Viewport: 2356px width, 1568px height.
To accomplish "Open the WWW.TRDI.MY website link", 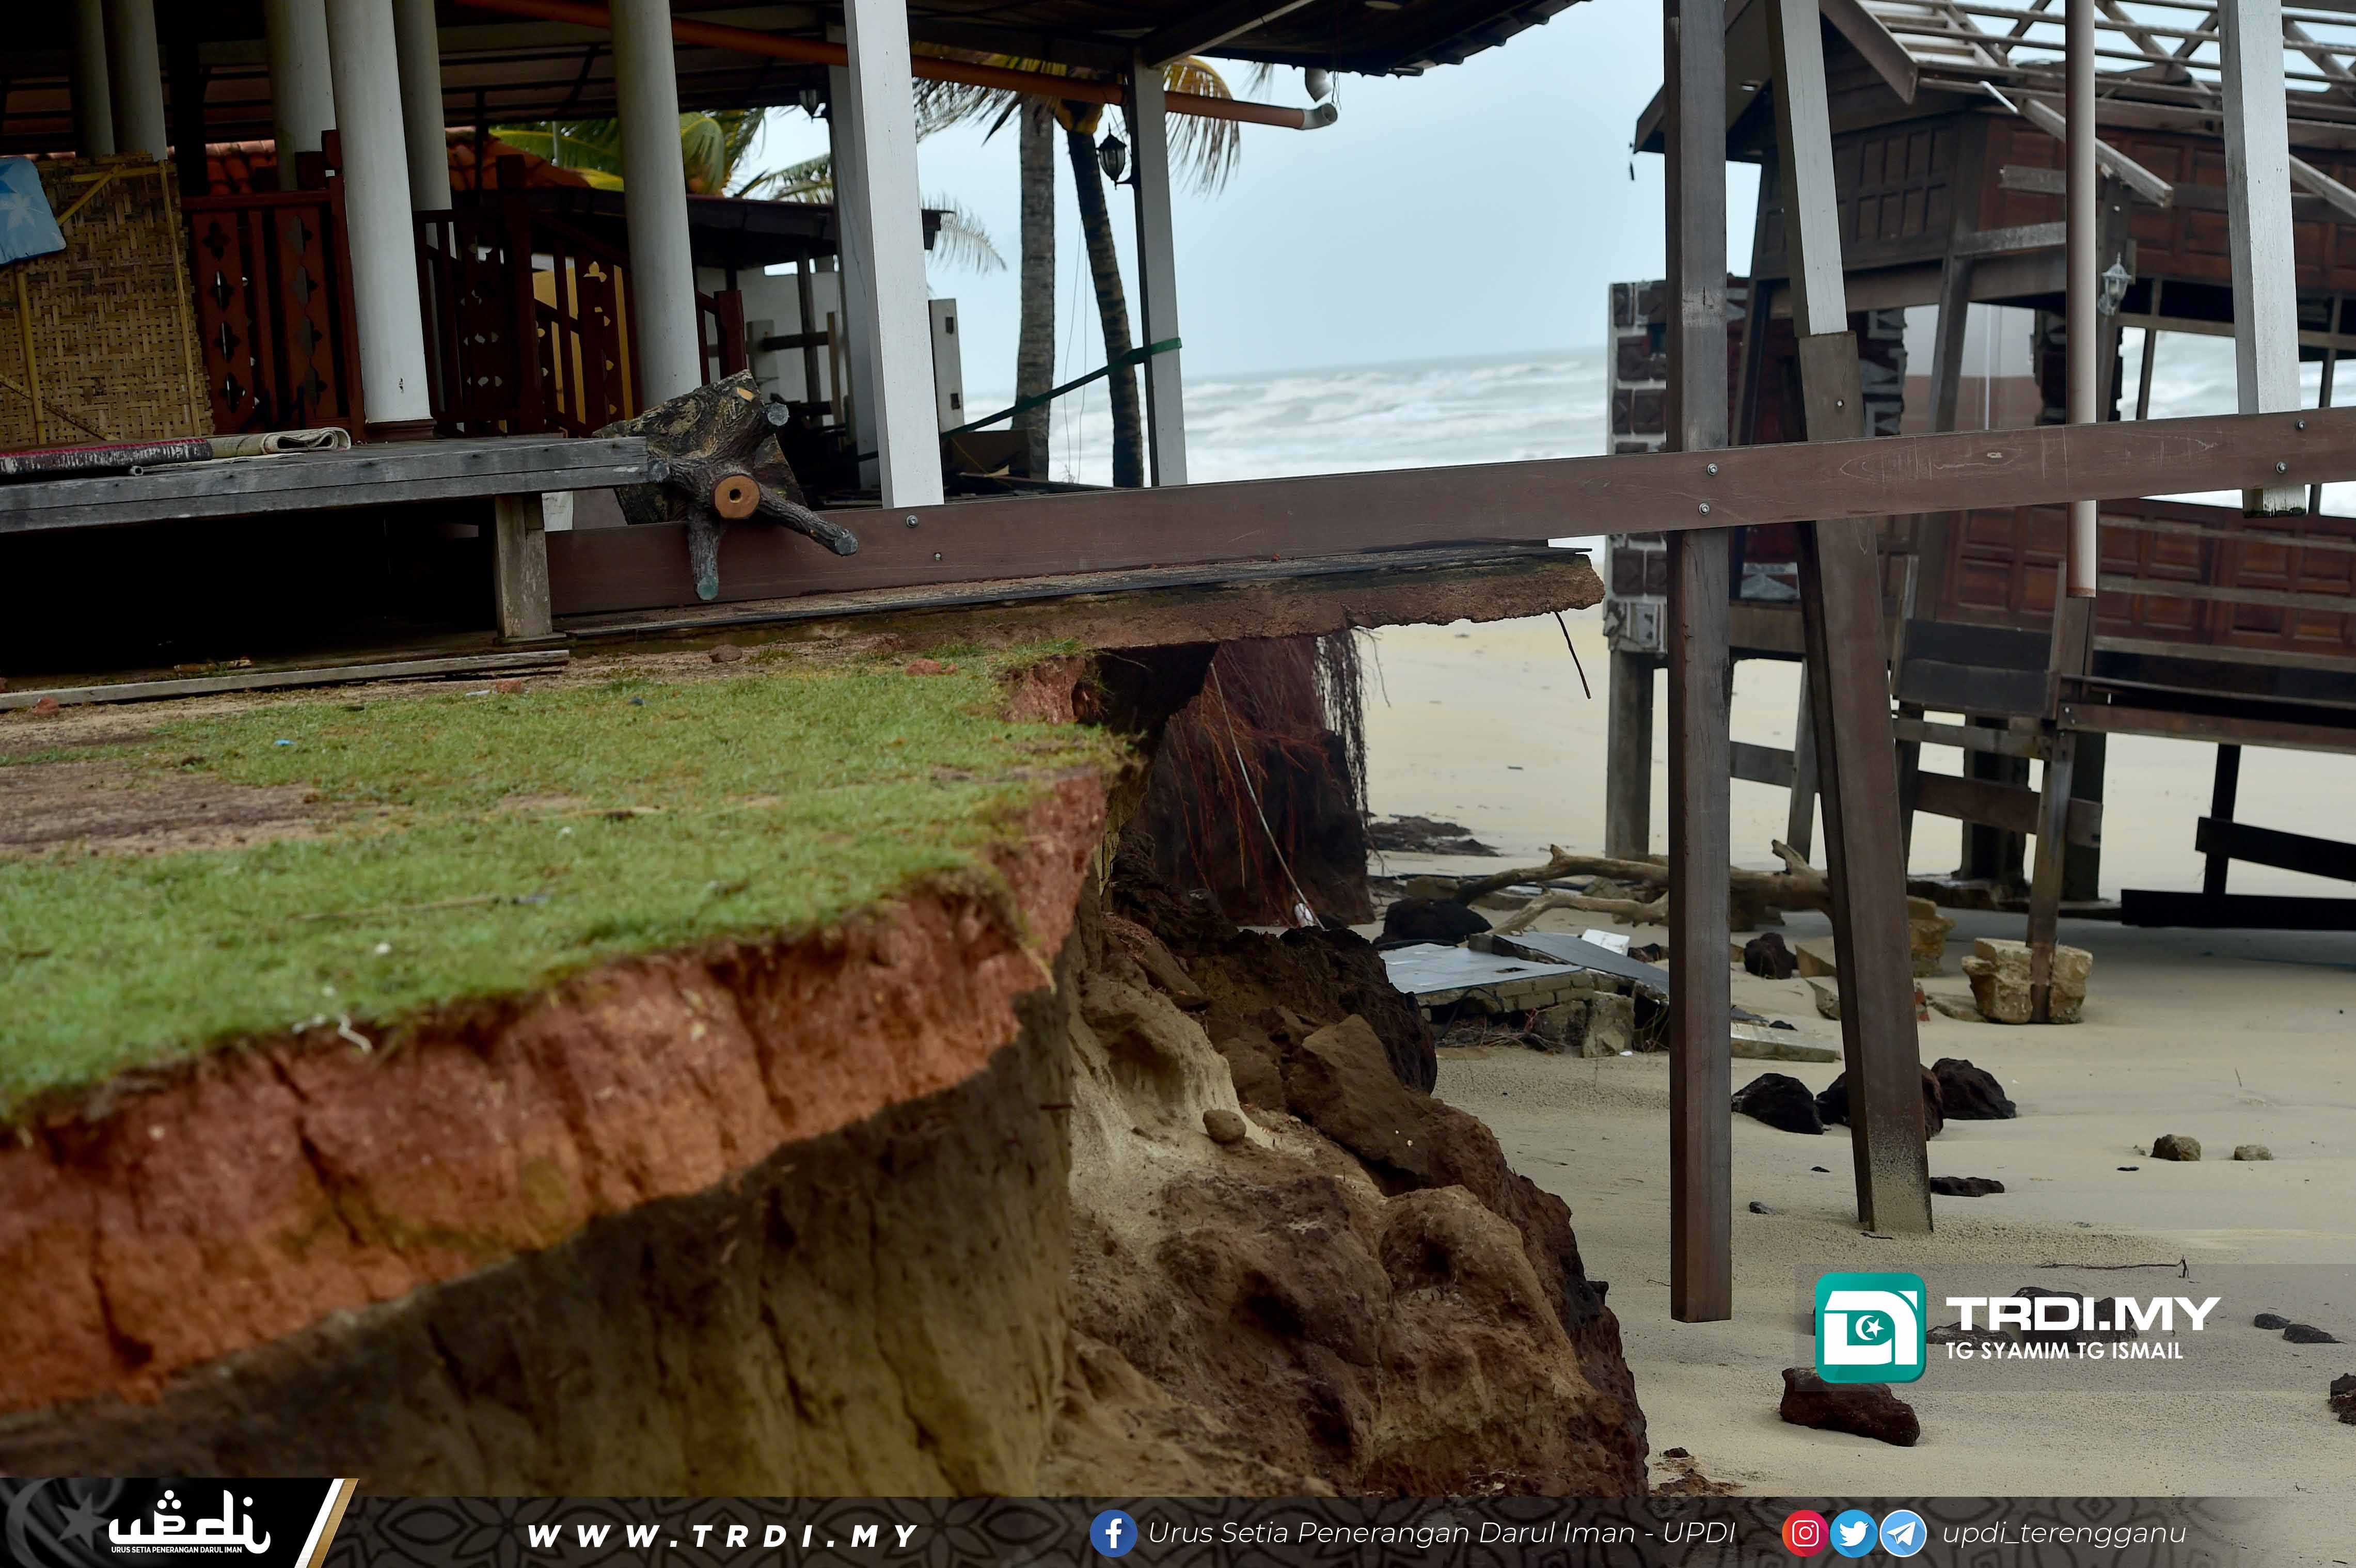I will 722,1535.
